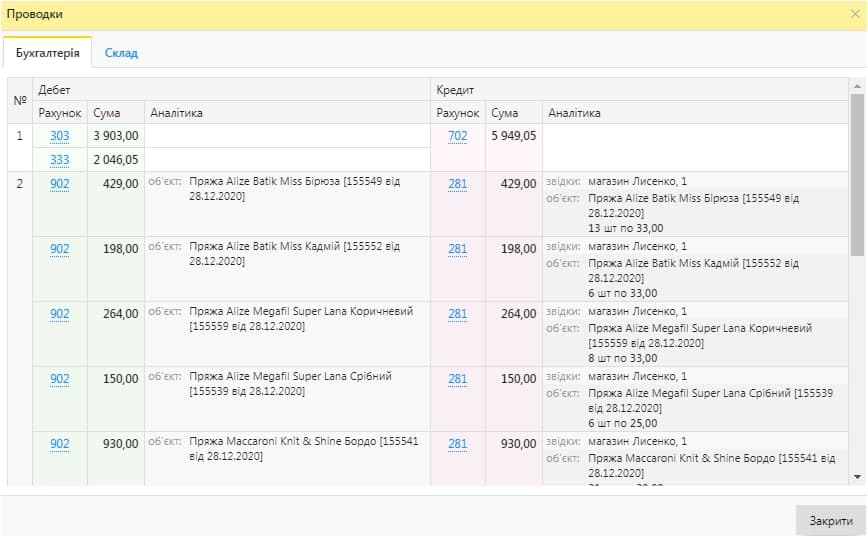Click debit analytics Super Lana Коричневий text

[301, 319]
